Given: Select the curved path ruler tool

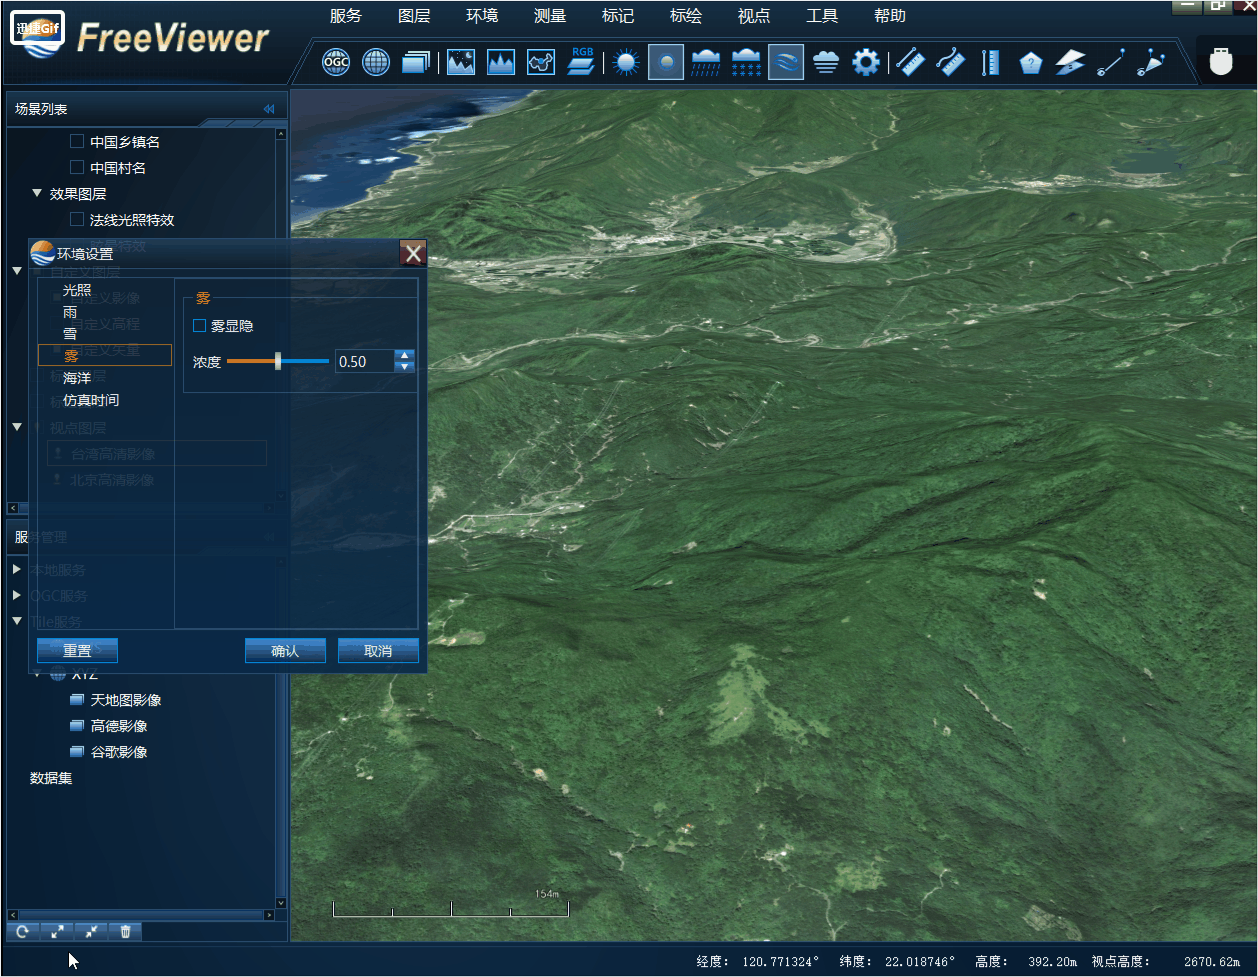Looking at the screenshot, I should click(950, 63).
